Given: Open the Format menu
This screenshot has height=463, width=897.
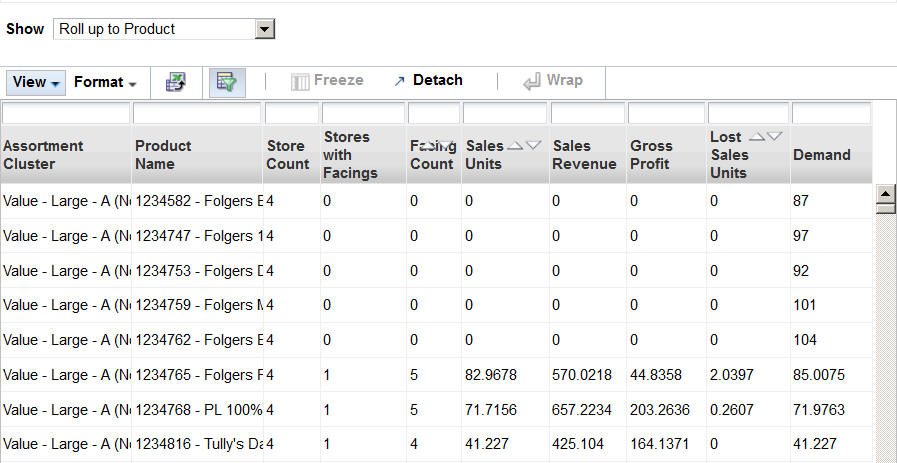Looking at the screenshot, I should tap(105, 82).
